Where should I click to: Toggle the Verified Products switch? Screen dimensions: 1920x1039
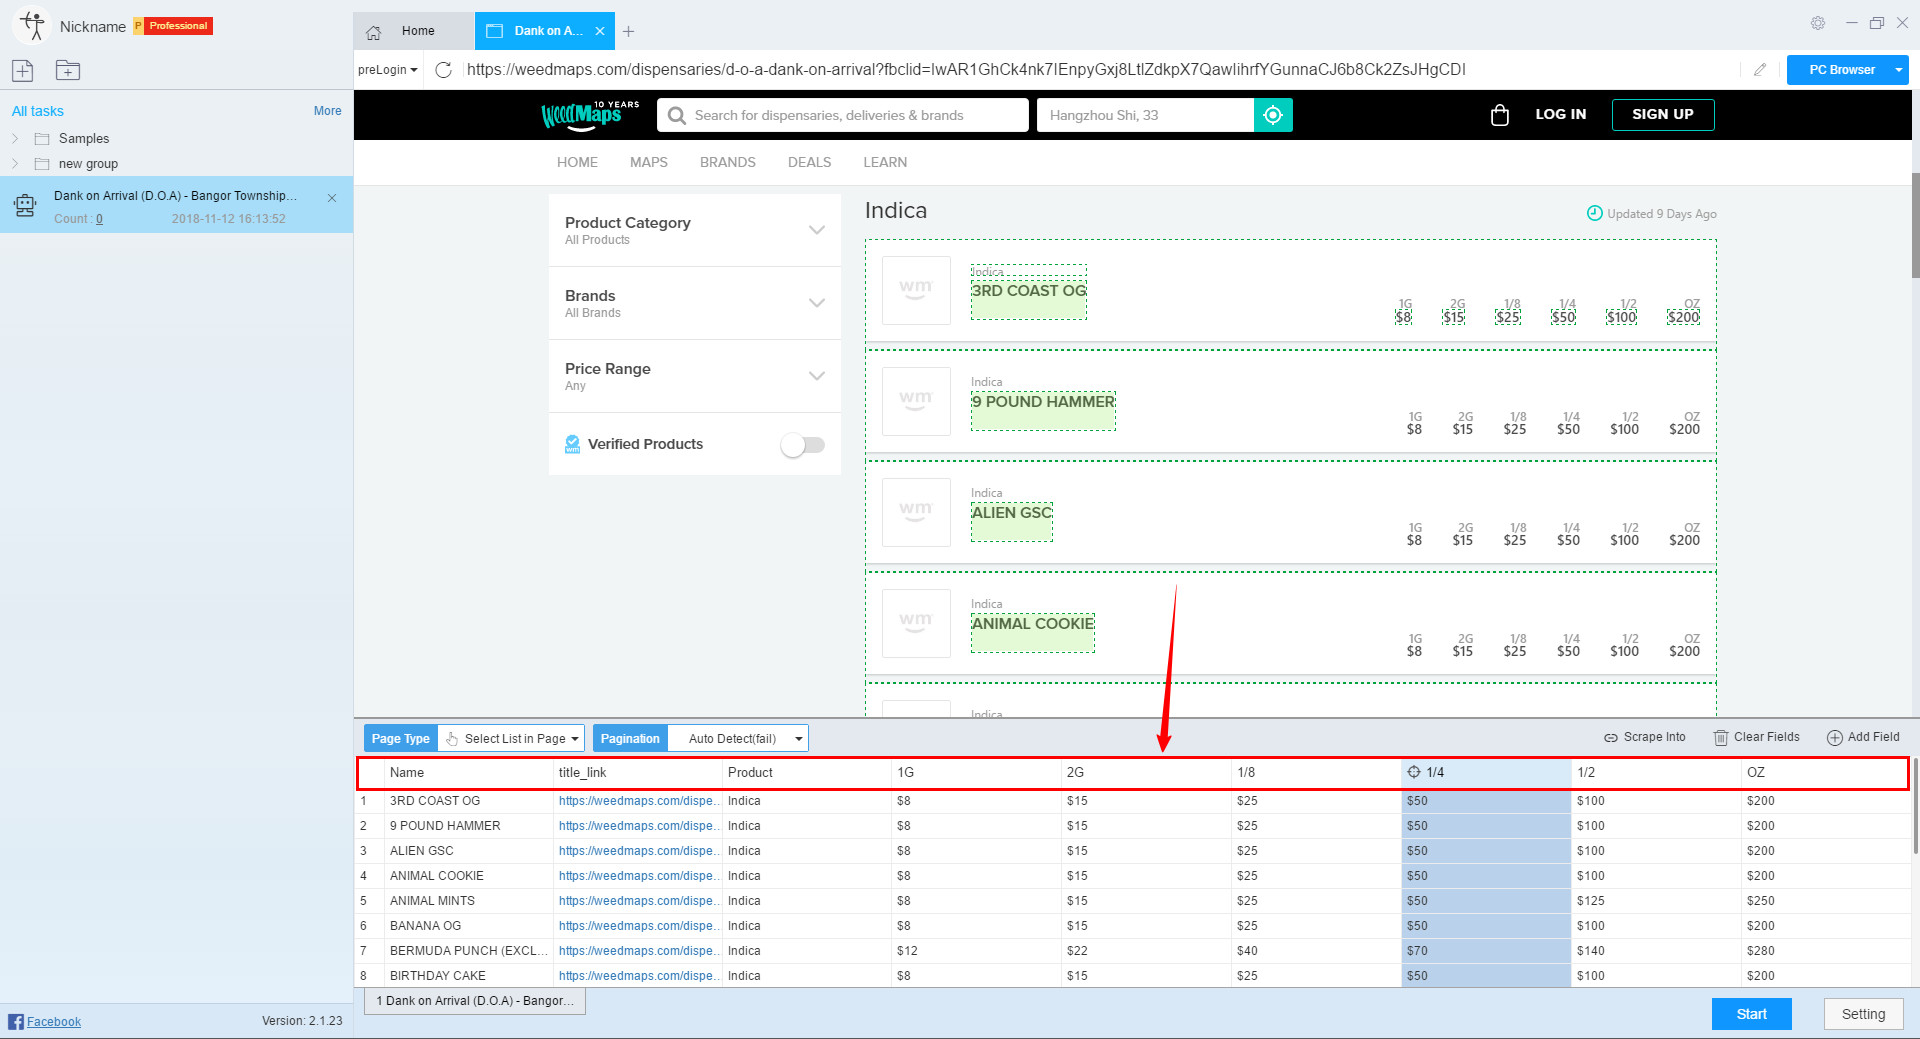click(x=803, y=445)
